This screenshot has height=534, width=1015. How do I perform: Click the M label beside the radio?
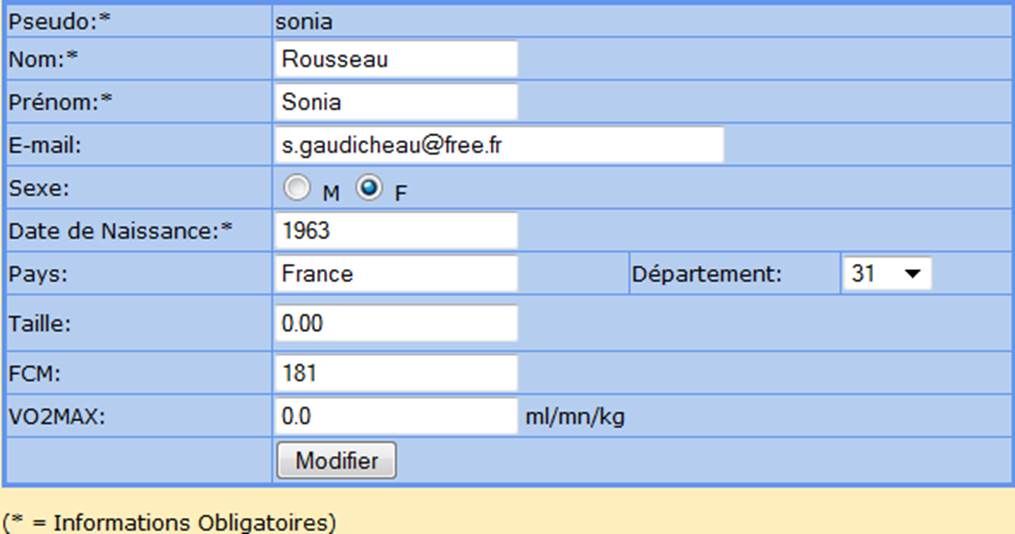331,193
